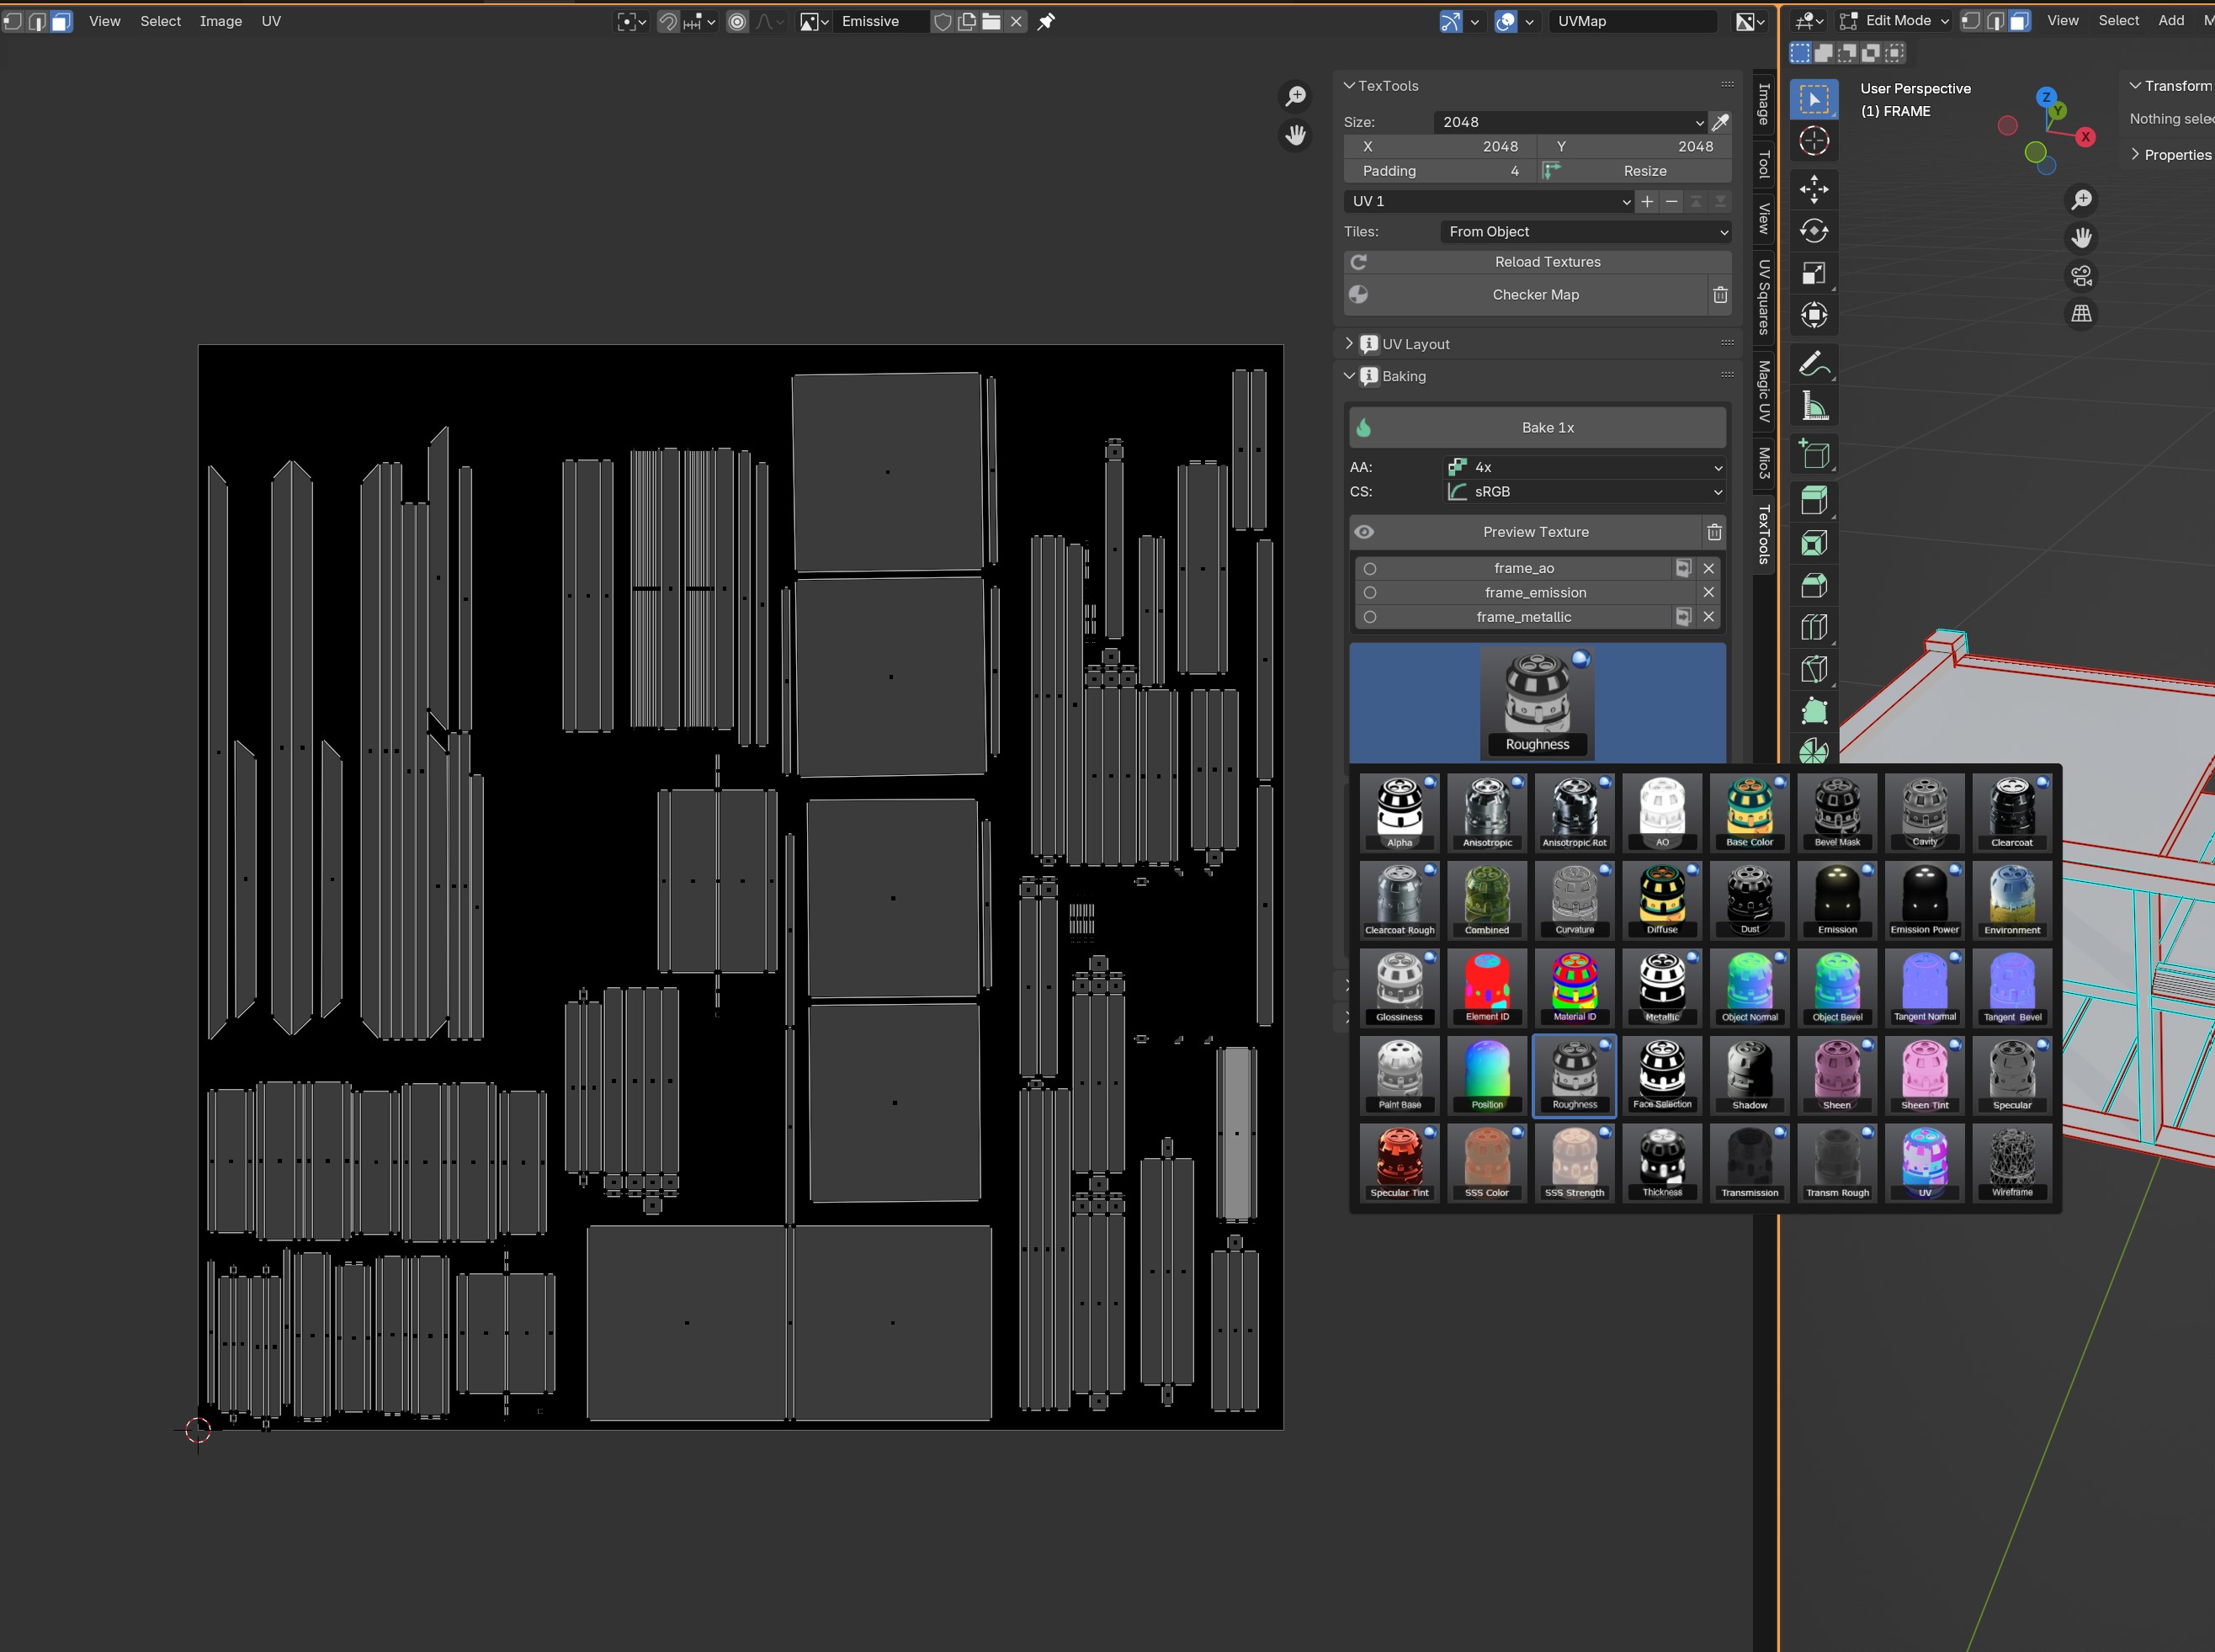The width and height of the screenshot is (2215, 1652).
Task: Click the Y 2048 size field
Action: [x=1635, y=146]
